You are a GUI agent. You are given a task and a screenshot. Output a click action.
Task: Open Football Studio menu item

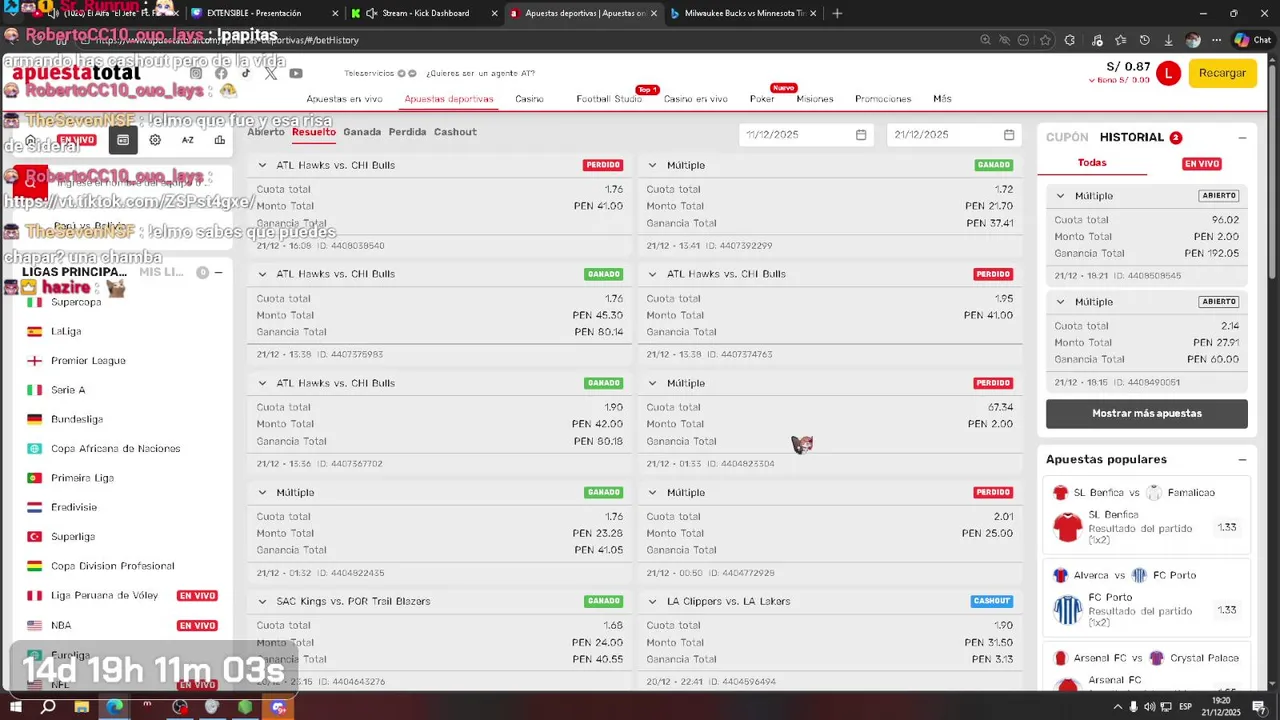(x=609, y=99)
